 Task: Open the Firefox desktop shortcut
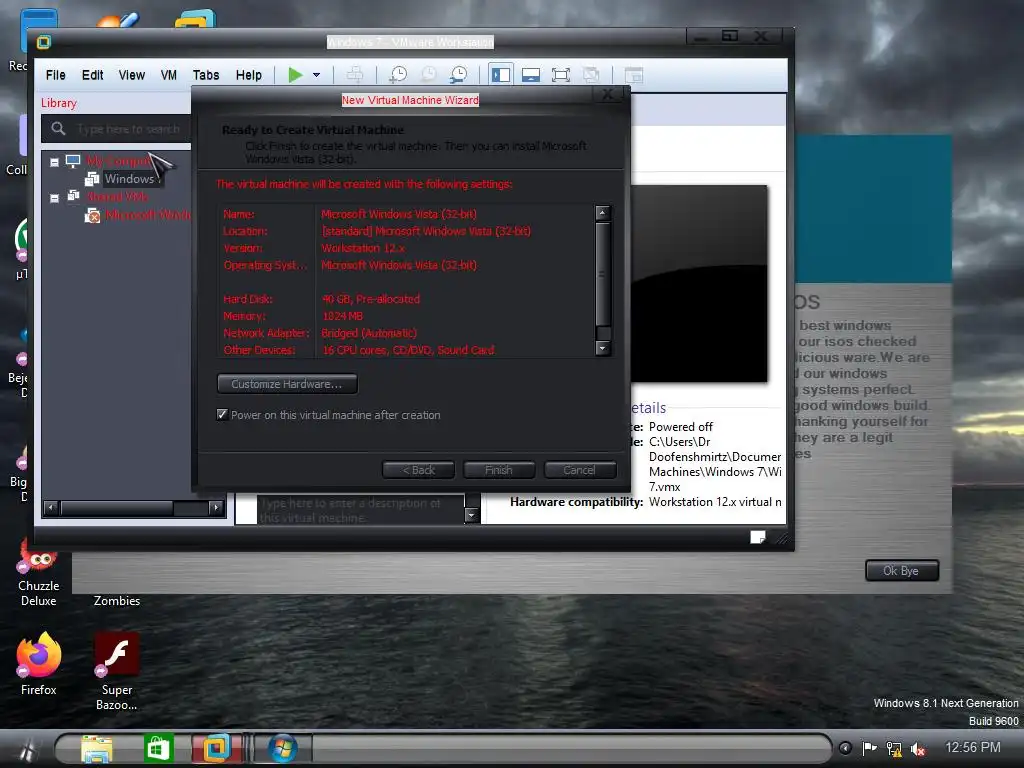[39, 664]
